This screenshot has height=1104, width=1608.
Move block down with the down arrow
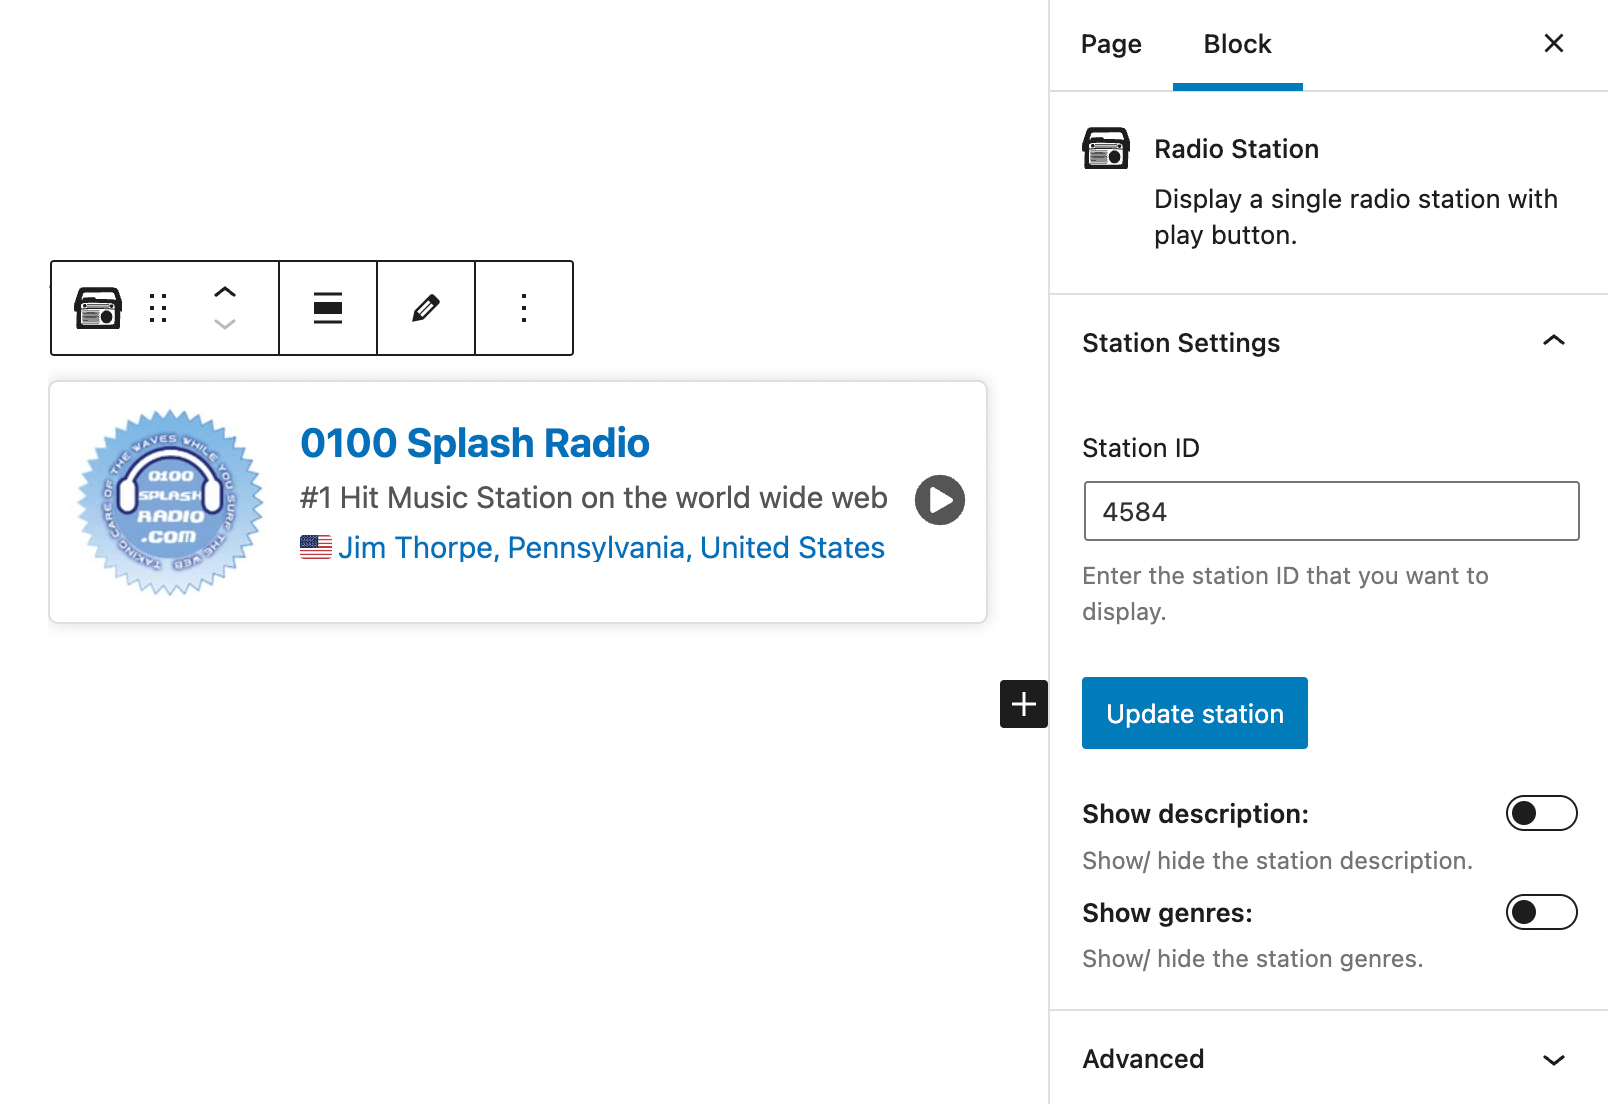[x=225, y=324]
